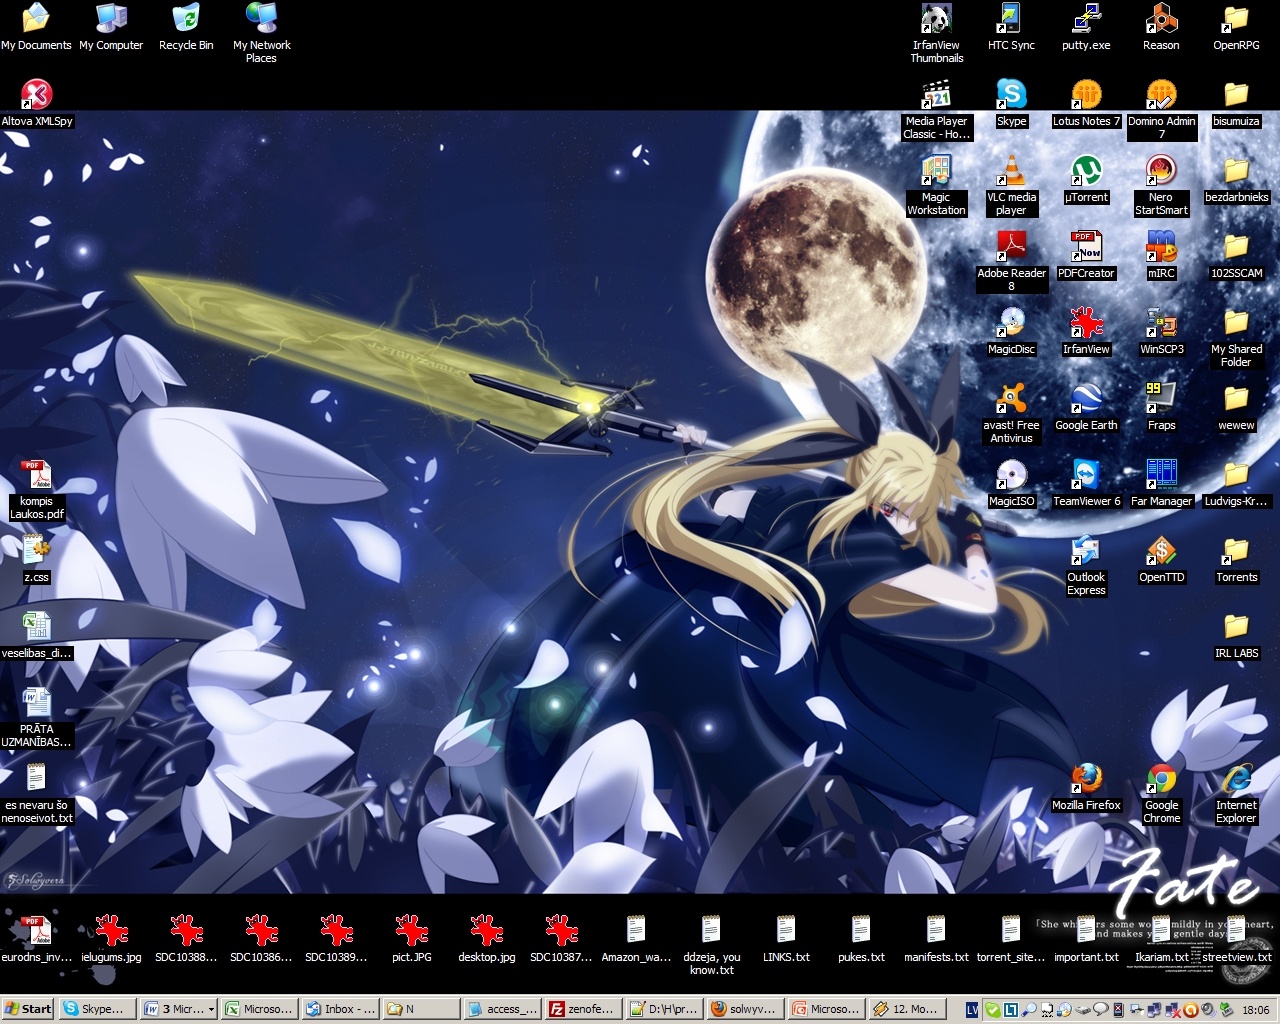Launch mIRC shortcut
1280x1024 pixels.
click(x=1161, y=255)
